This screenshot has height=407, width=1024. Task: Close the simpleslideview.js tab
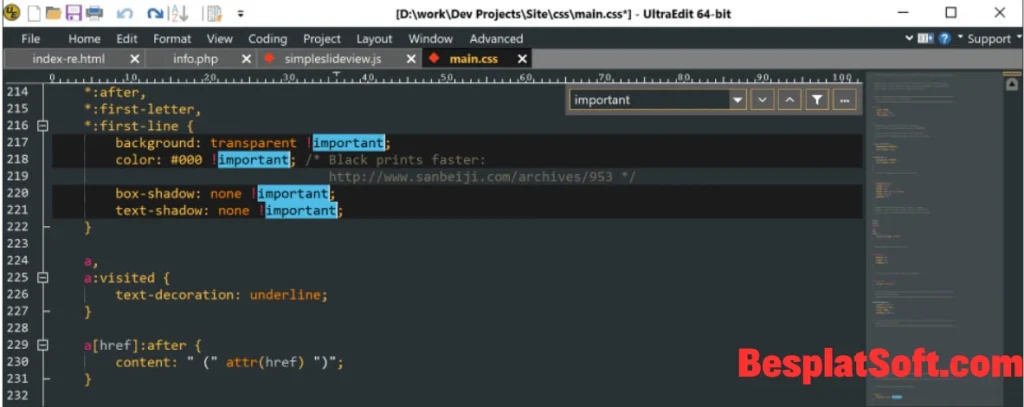point(411,59)
